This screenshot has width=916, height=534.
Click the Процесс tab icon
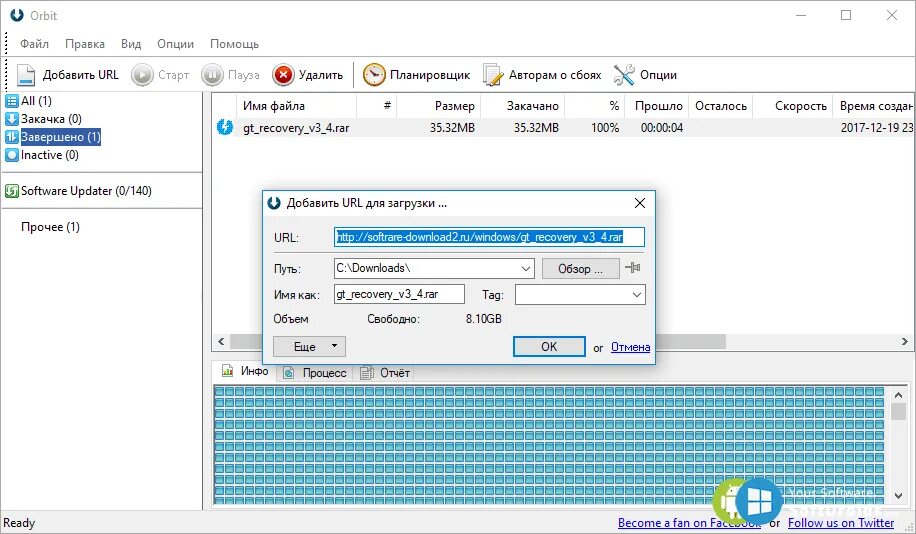(288, 372)
